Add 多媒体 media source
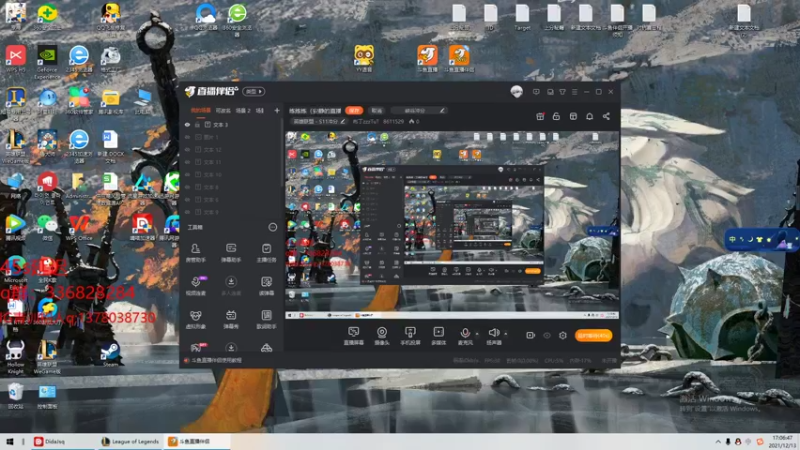Screen dimensions: 800x450 click(x=439, y=336)
